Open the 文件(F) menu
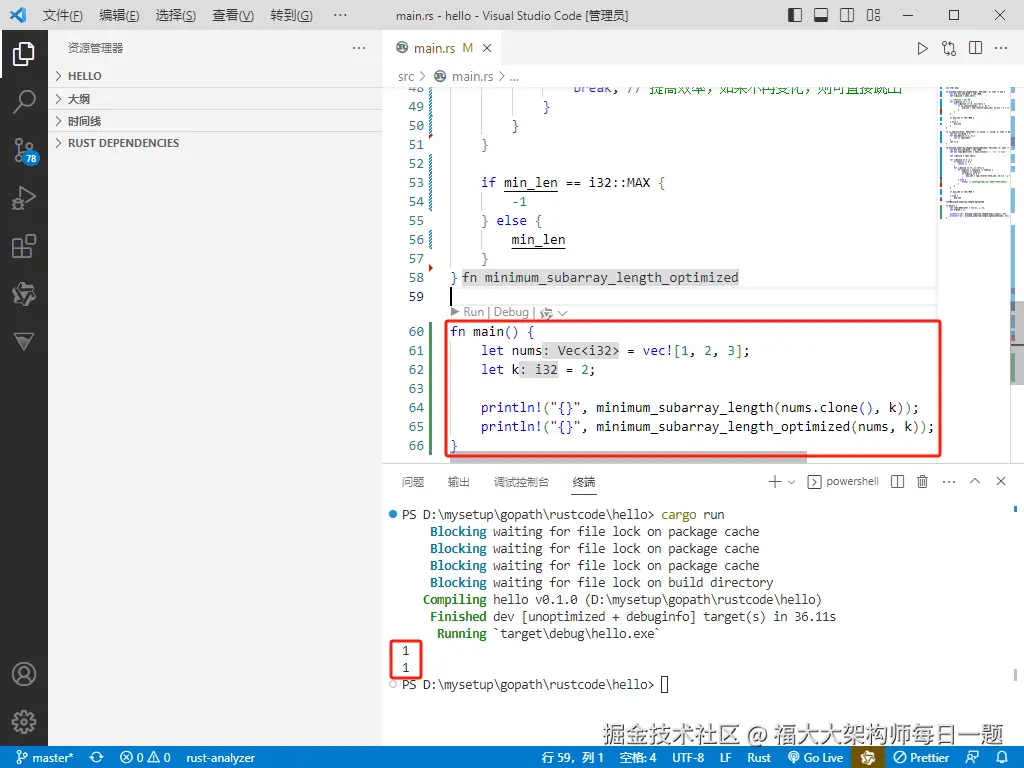 point(63,15)
